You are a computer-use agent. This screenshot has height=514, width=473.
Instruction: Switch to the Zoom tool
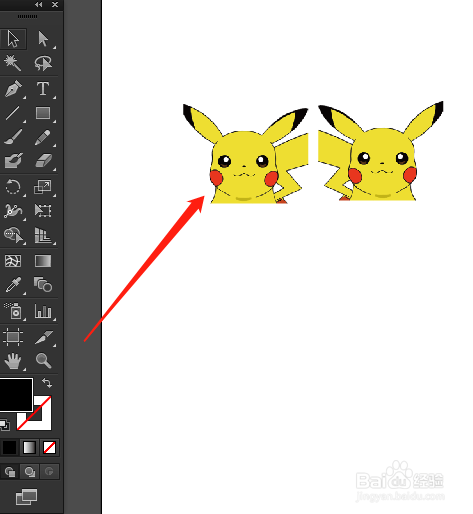click(x=43, y=361)
